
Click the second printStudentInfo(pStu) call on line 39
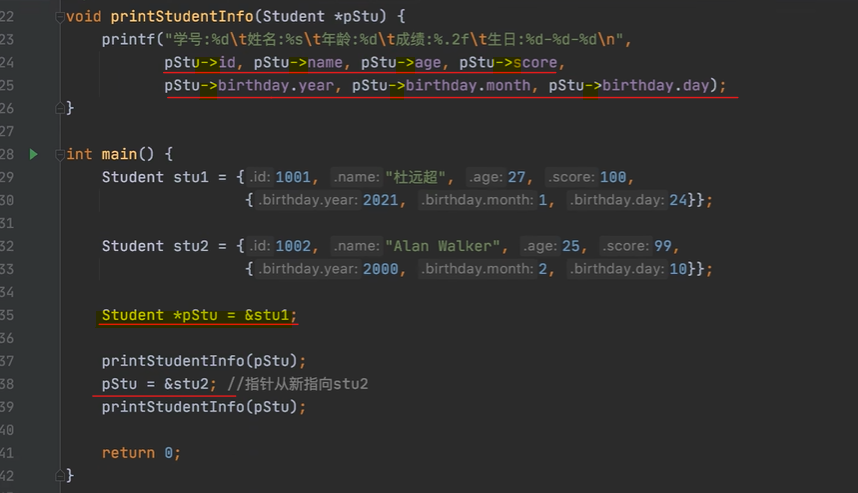tap(204, 407)
